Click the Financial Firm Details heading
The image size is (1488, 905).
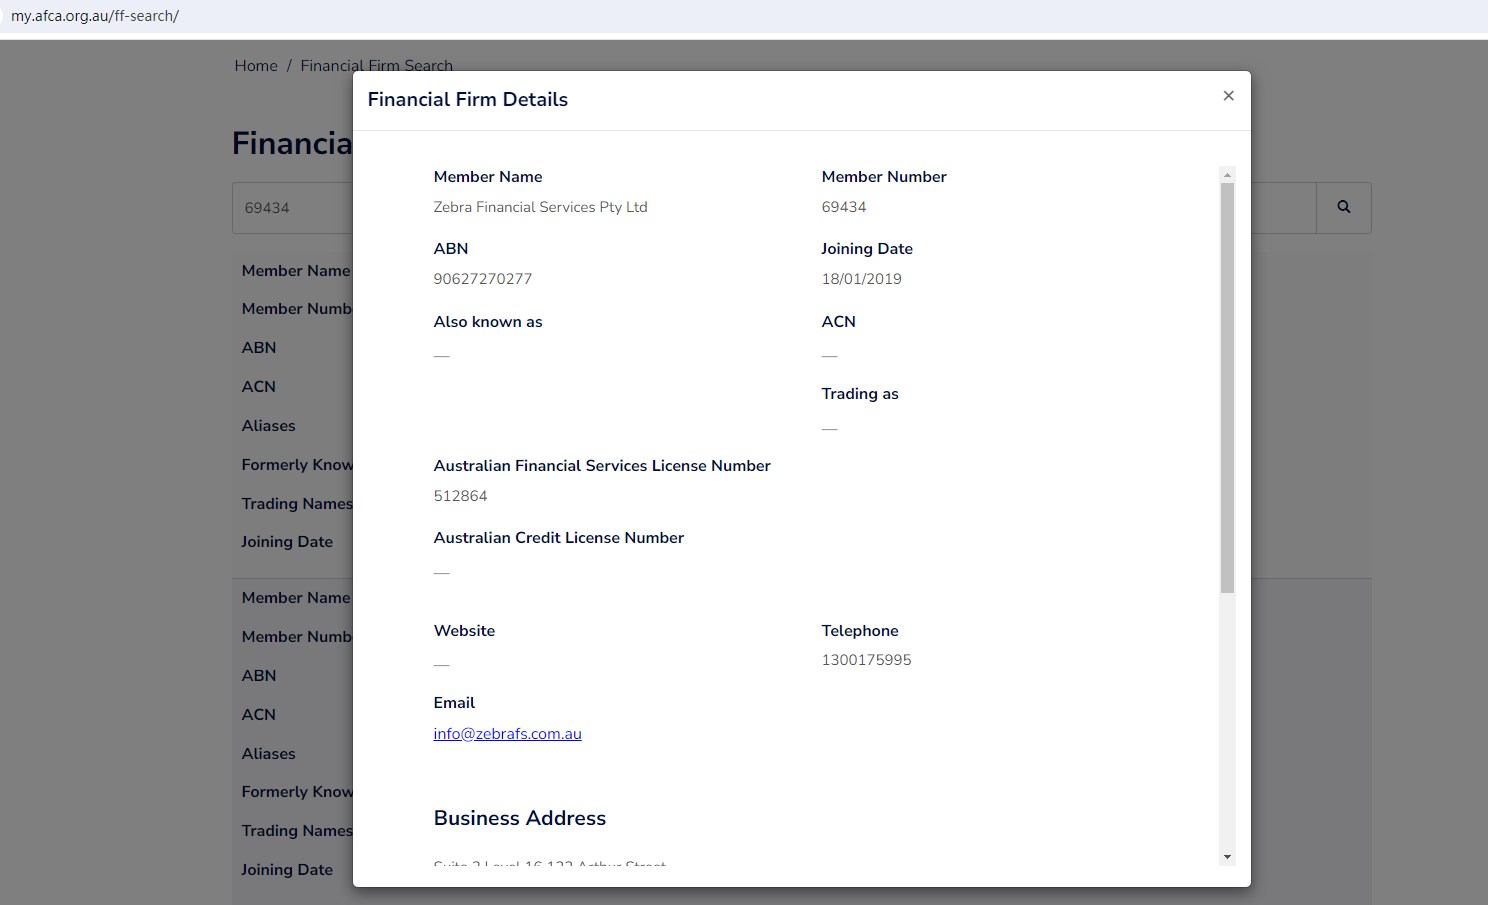467,100
